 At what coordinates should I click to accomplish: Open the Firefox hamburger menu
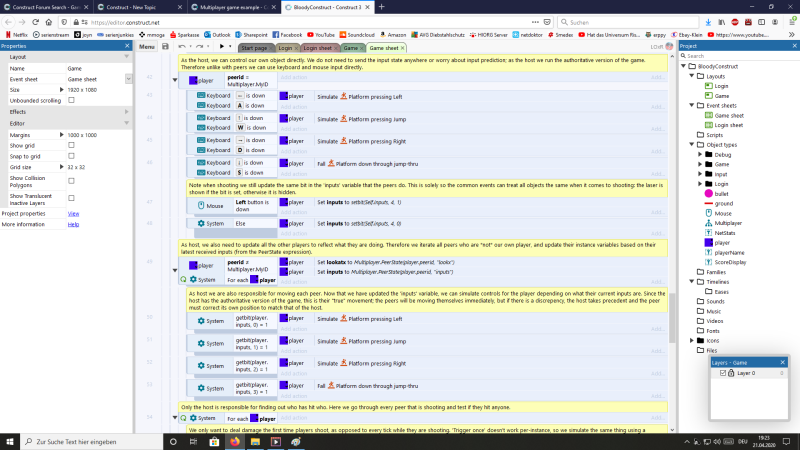pos(792,22)
